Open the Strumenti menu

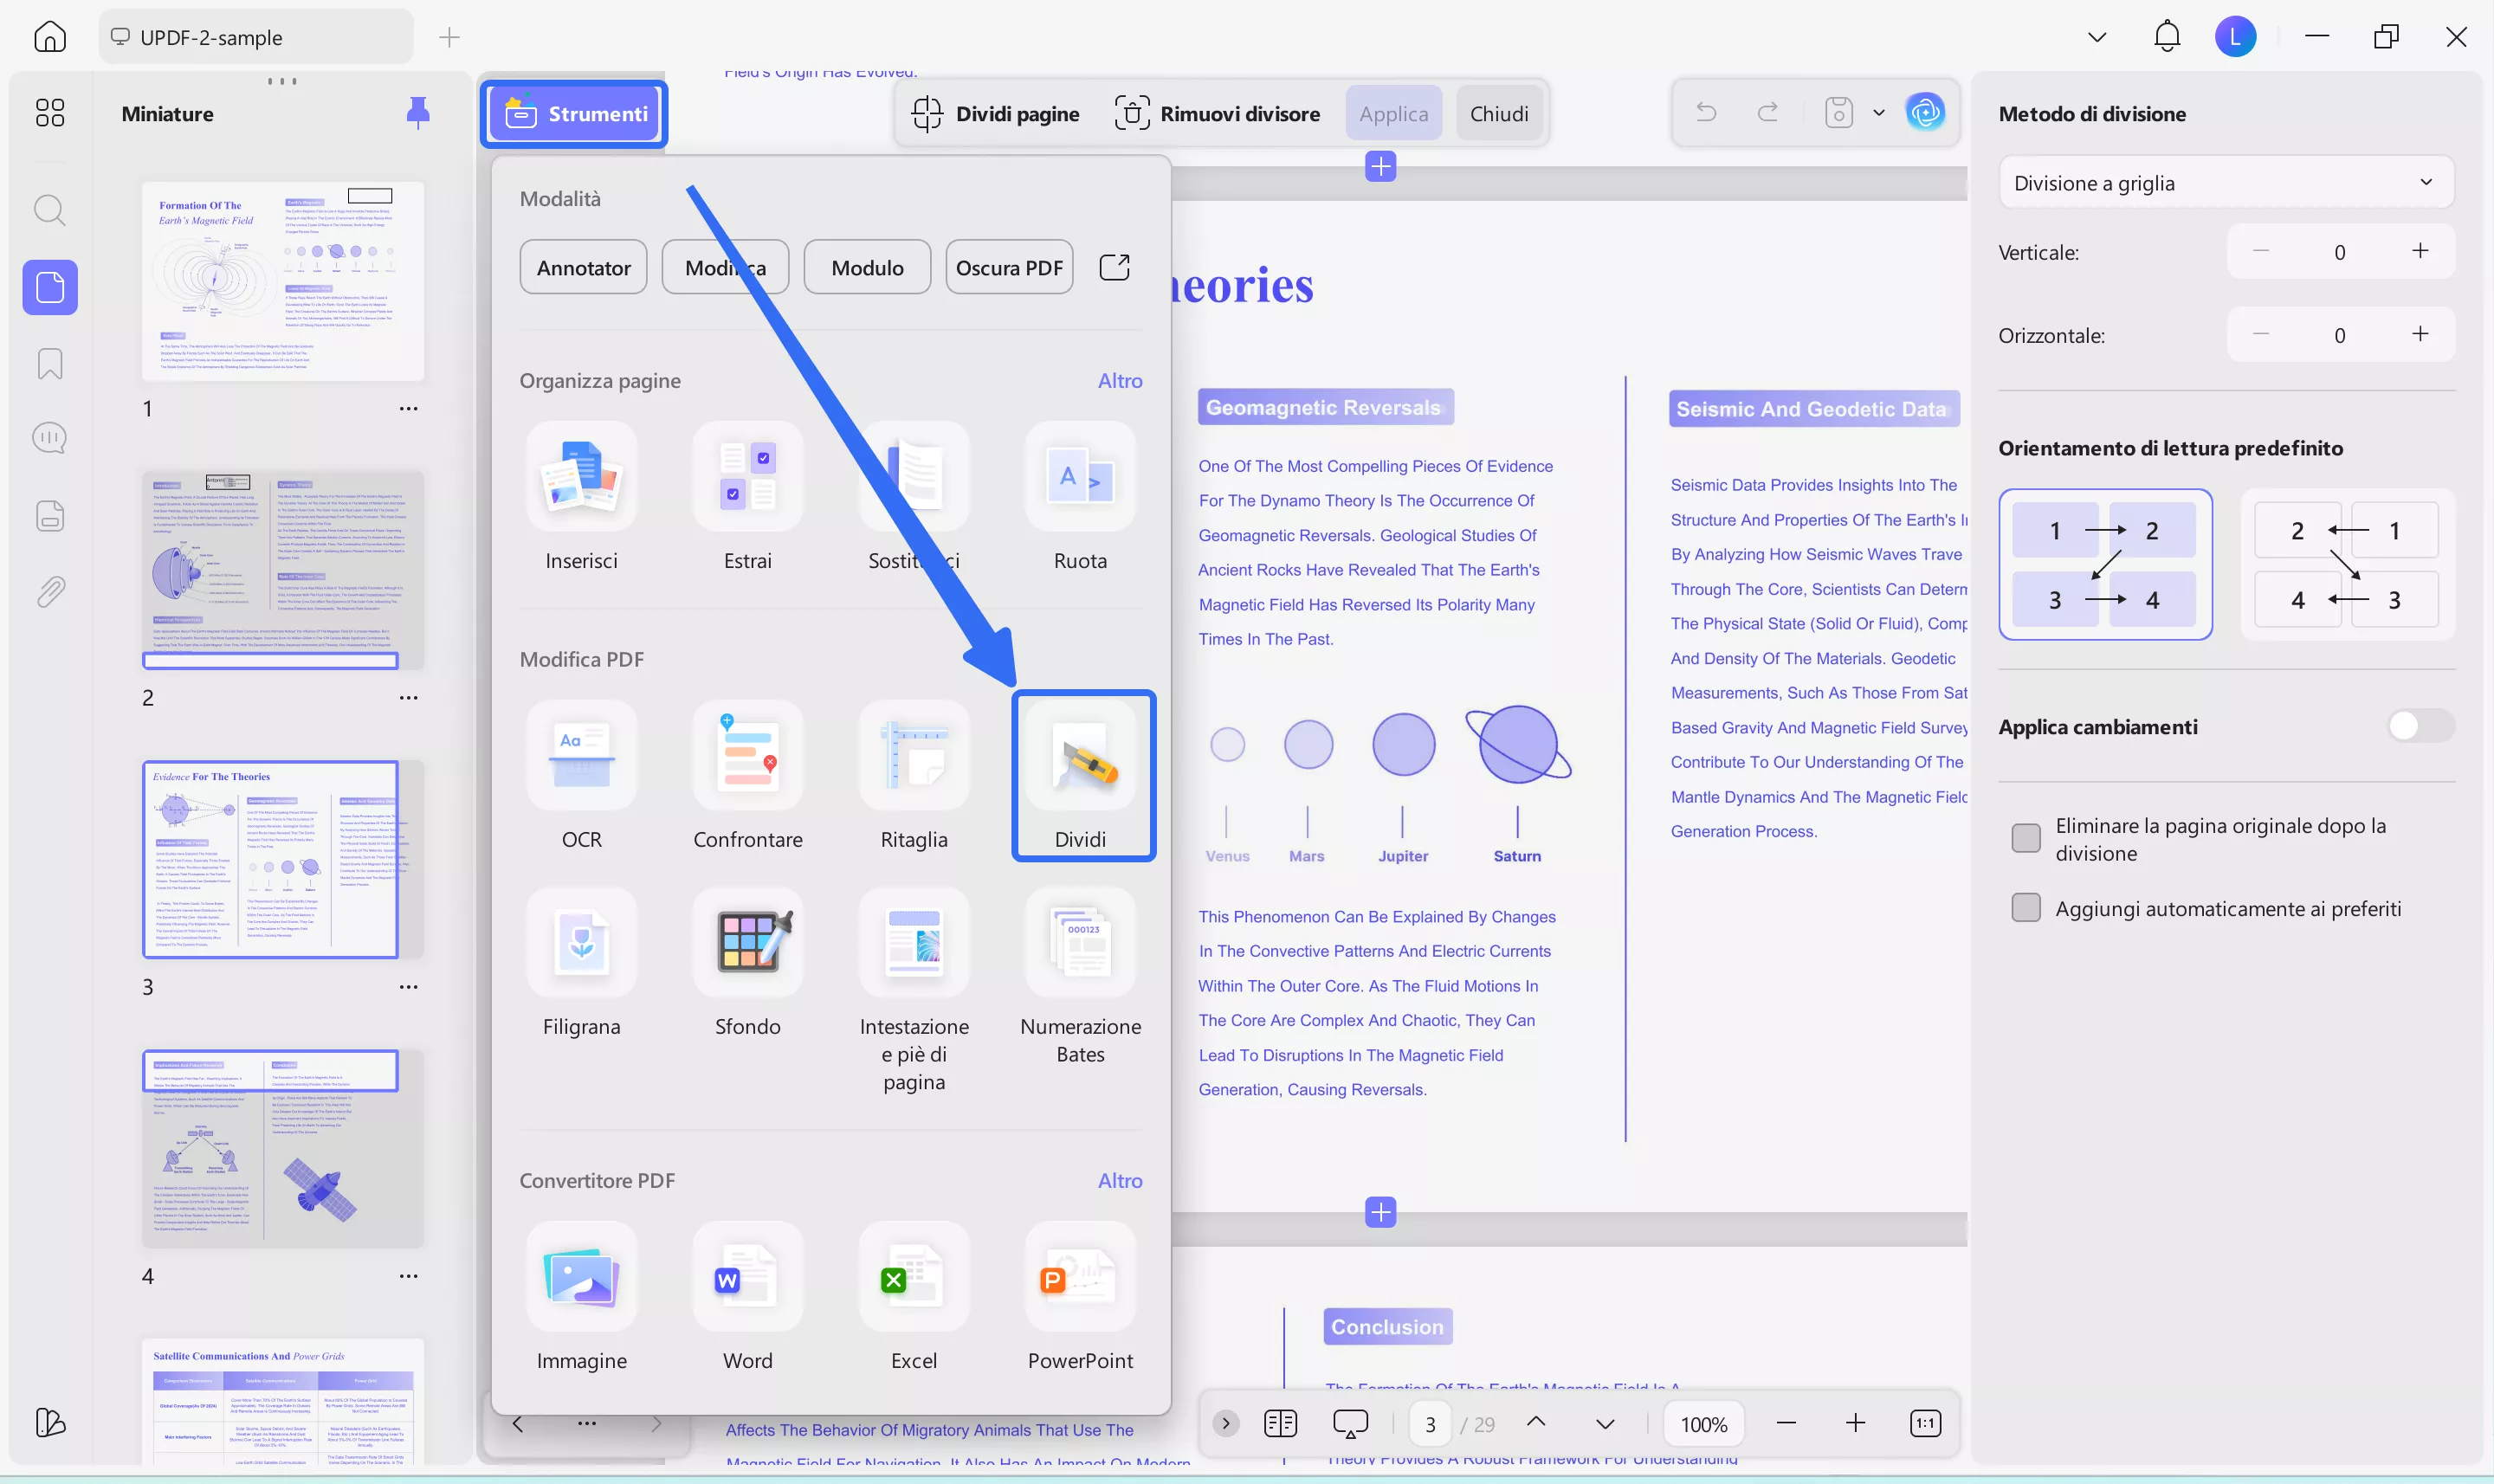(575, 113)
